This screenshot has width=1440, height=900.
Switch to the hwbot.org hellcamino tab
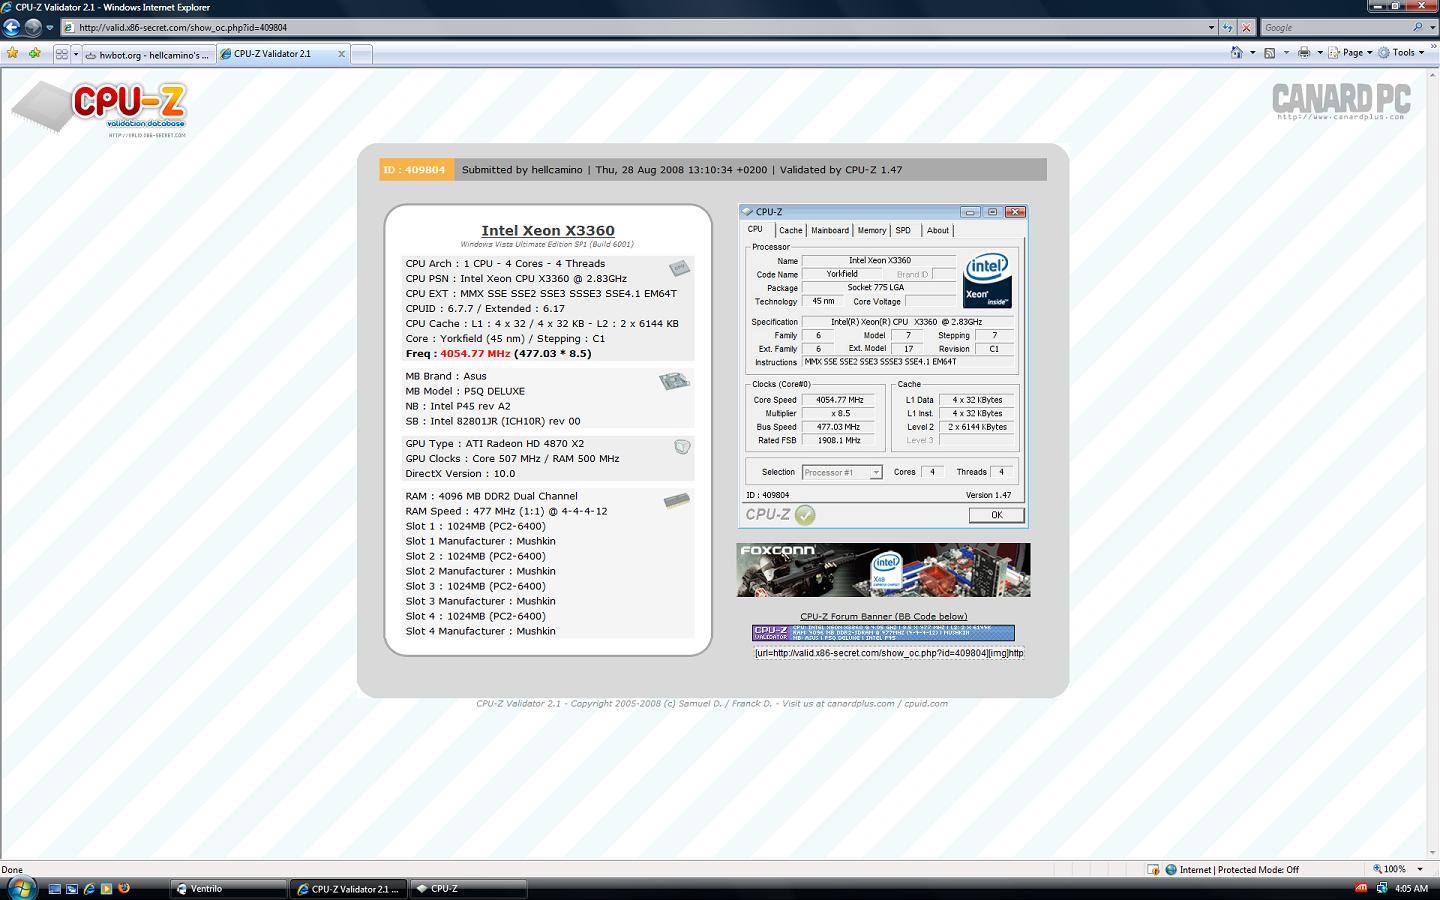pyautogui.click(x=148, y=55)
